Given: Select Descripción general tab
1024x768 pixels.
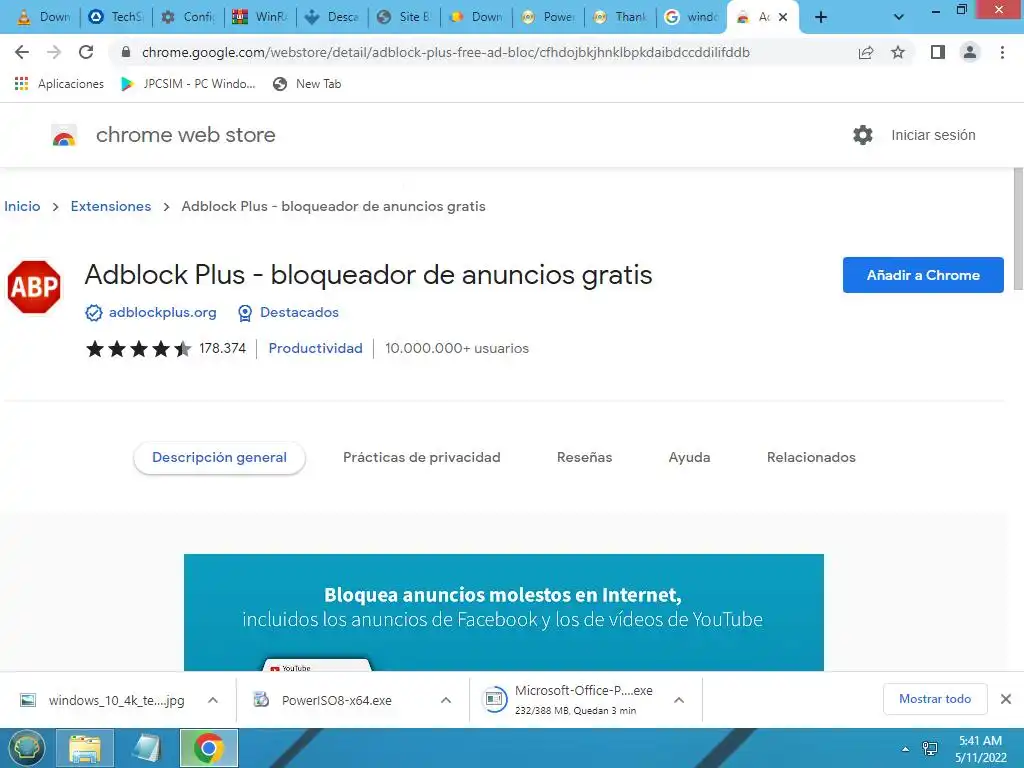Looking at the screenshot, I should tap(219, 458).
